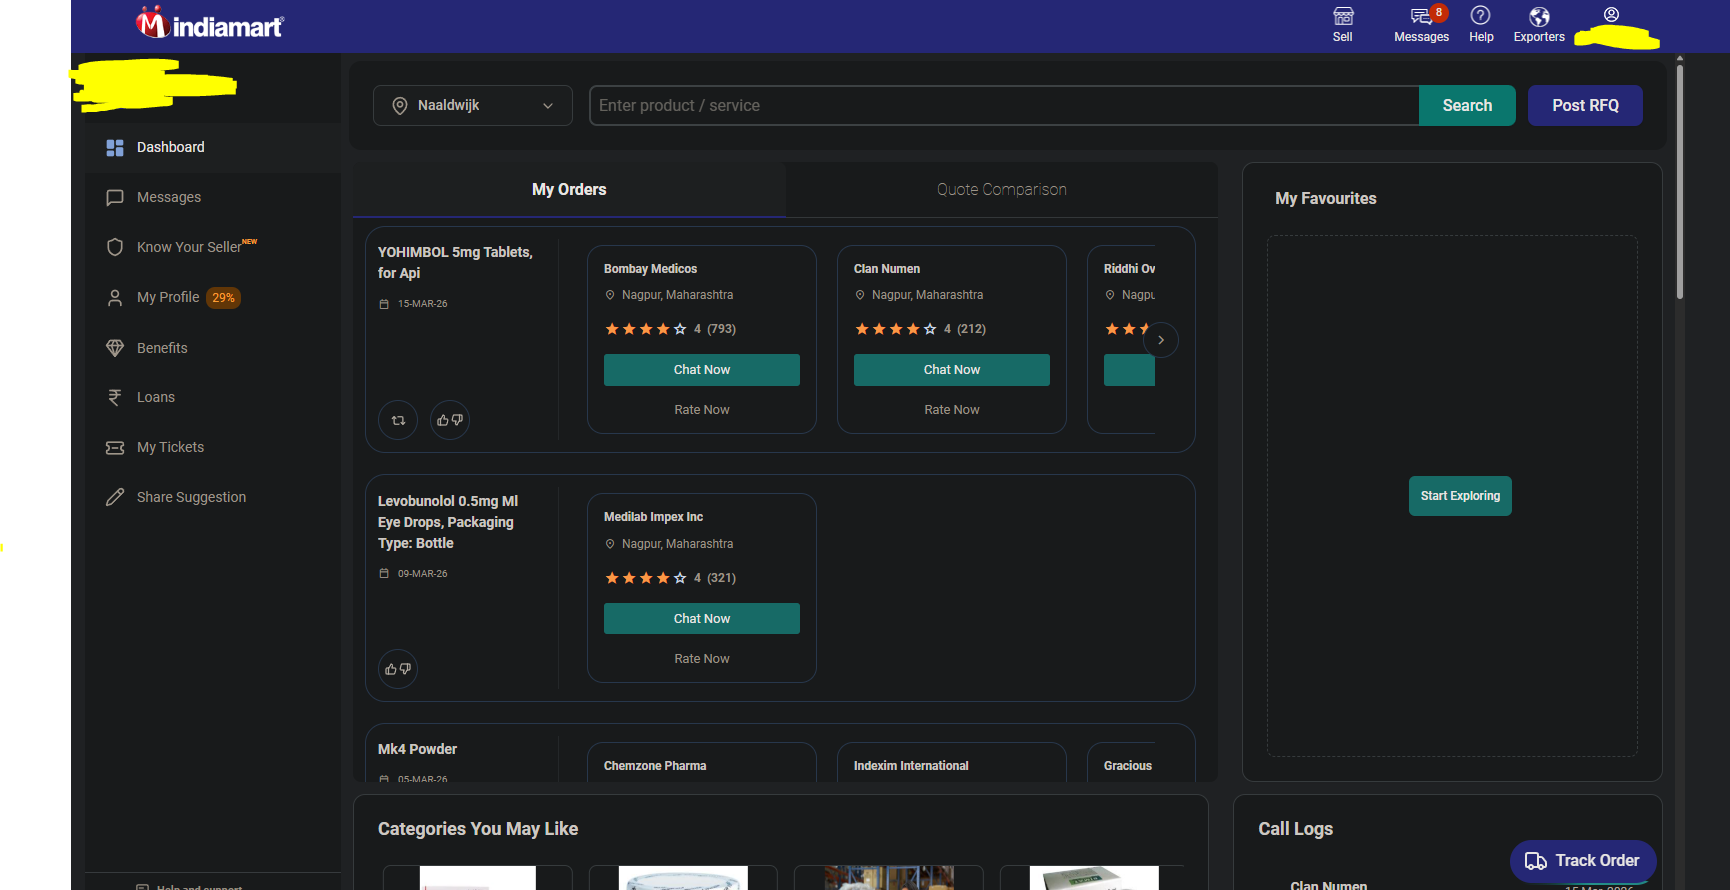Viewport: 1730px width, 890px height.
Task: Open My Tickets in sidebar
Action: [x=170, y=447]
